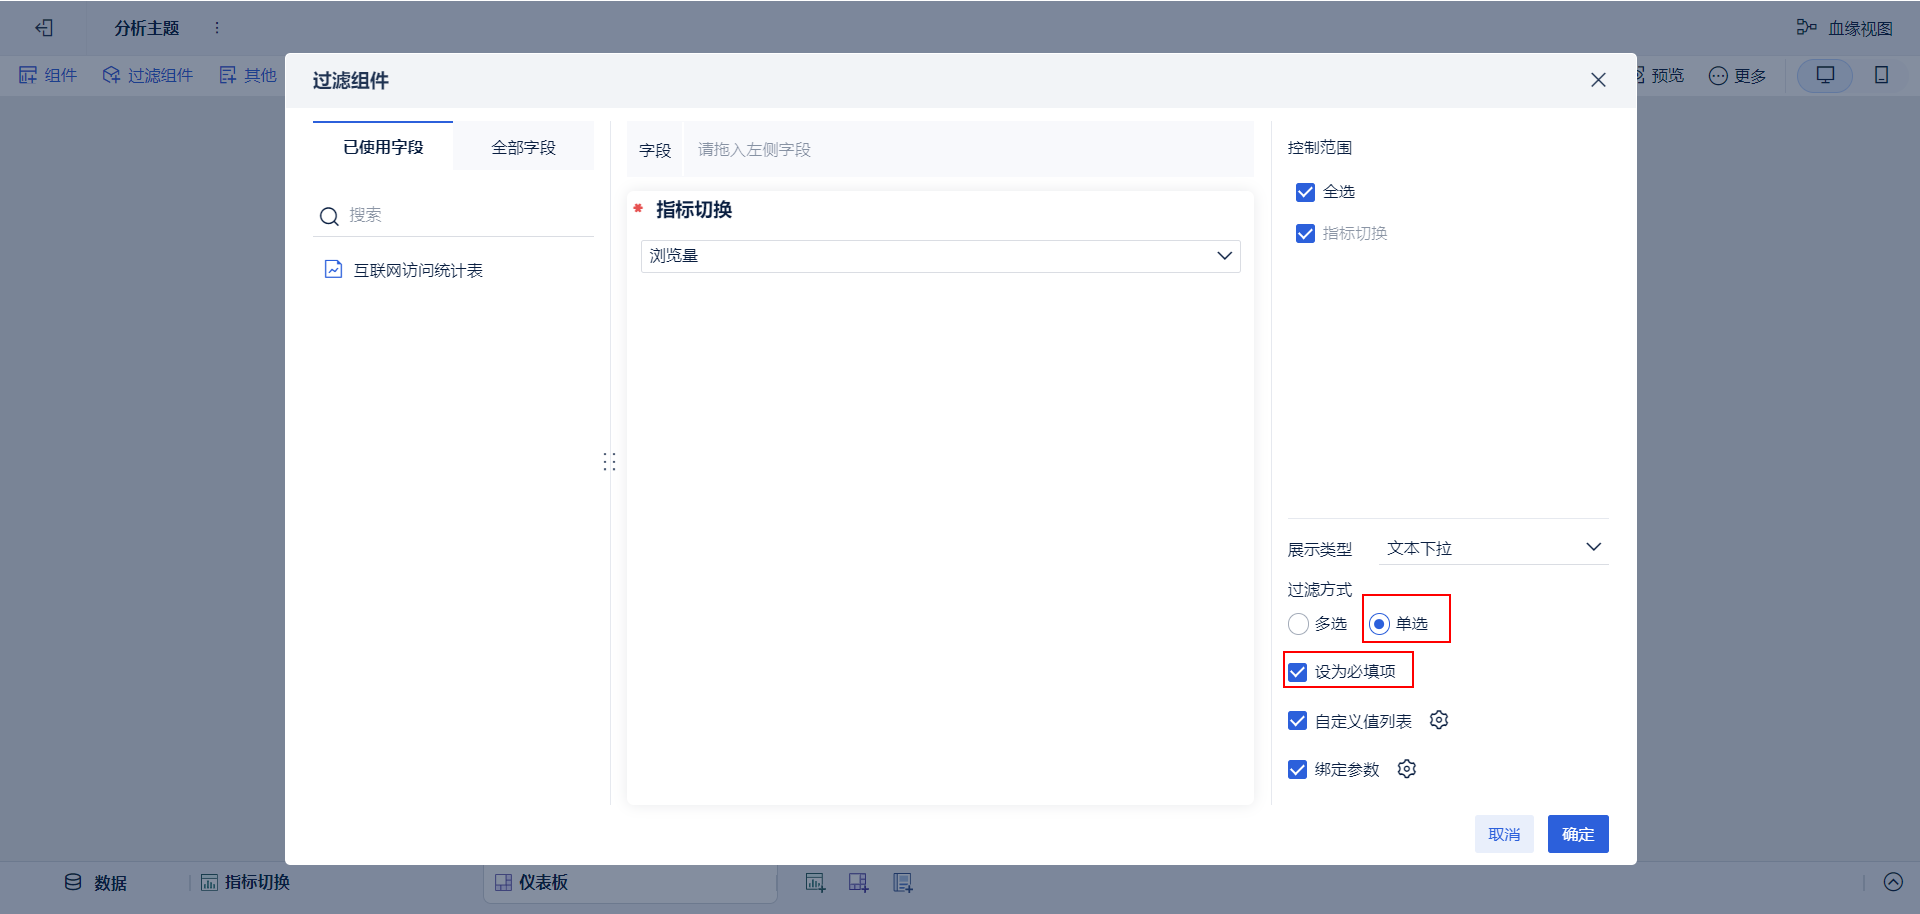The height and width of the screenshot is (914, 1920).
Task: Open the 展示类型 dropdown showing 文本下拉
Action: click(1494, 548)
